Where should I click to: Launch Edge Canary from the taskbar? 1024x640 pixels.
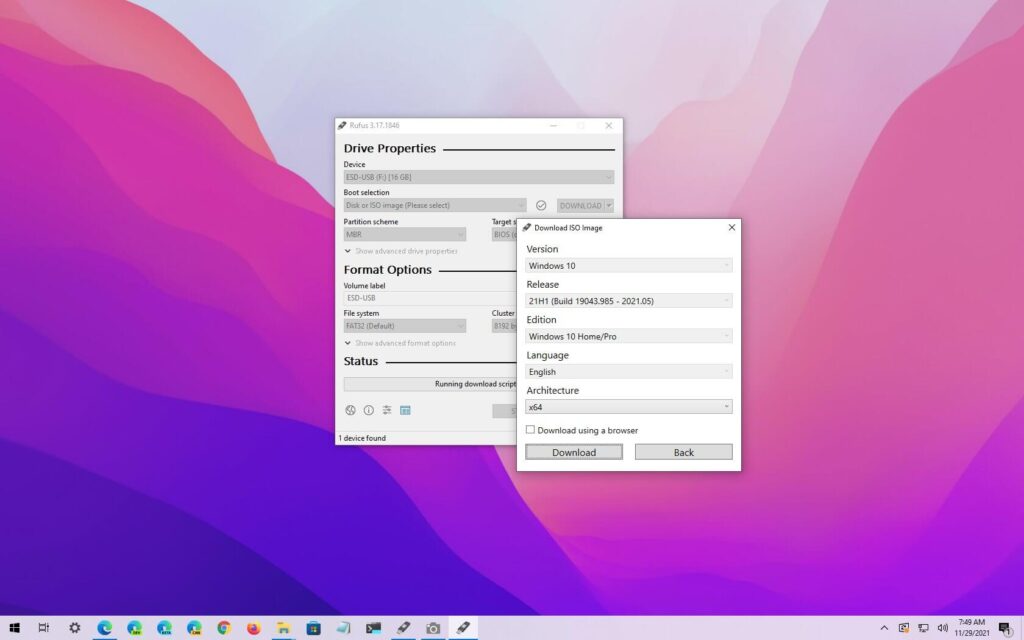point(194,628)
